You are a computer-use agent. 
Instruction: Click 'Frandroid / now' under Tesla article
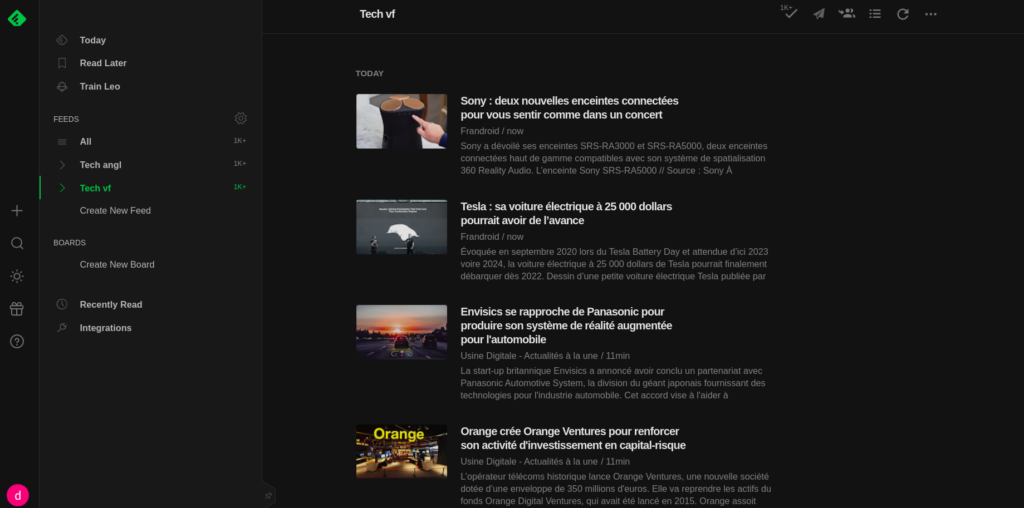click(492, 237)
